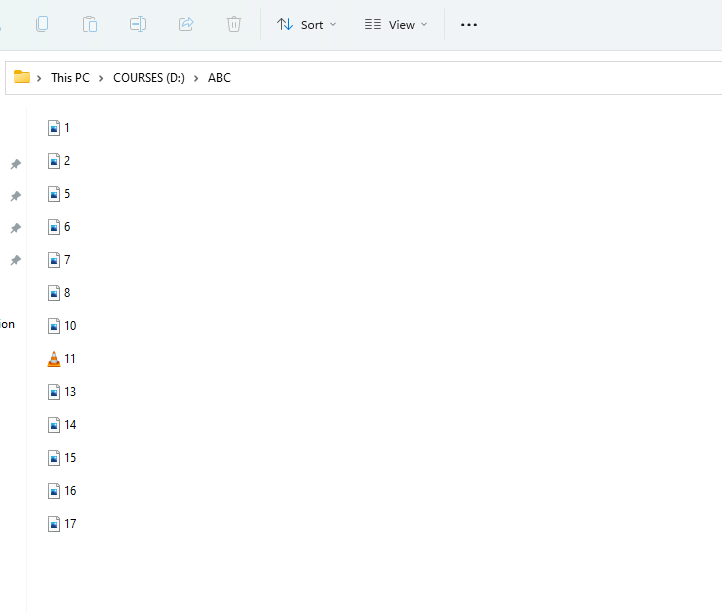
Task: Click the topmost pin icon in sidebar
Action: 15,164
